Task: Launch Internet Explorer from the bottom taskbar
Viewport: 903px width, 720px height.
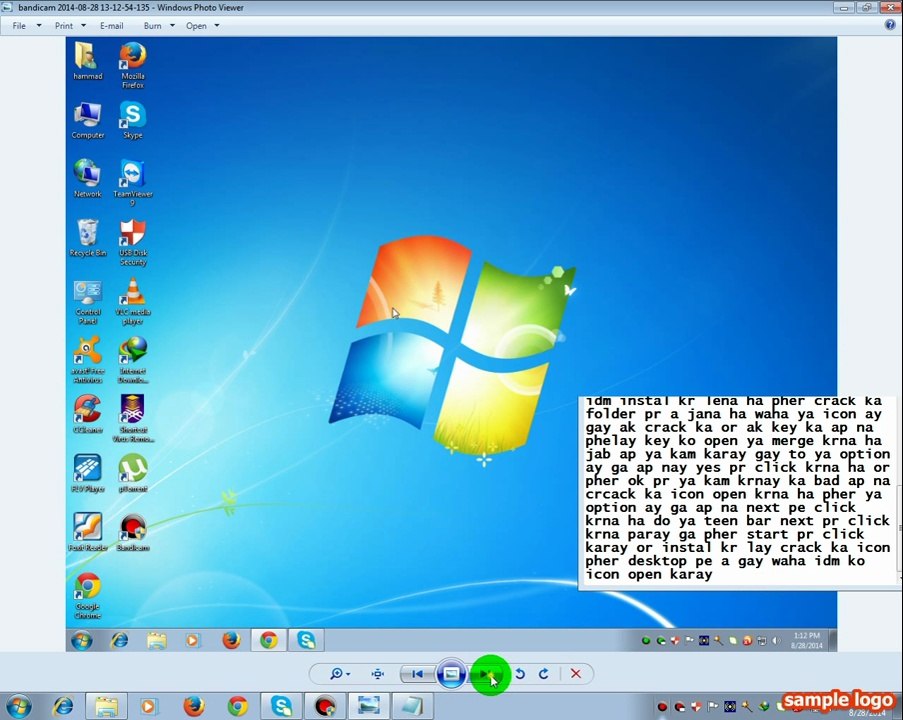Action: [63, 706]
